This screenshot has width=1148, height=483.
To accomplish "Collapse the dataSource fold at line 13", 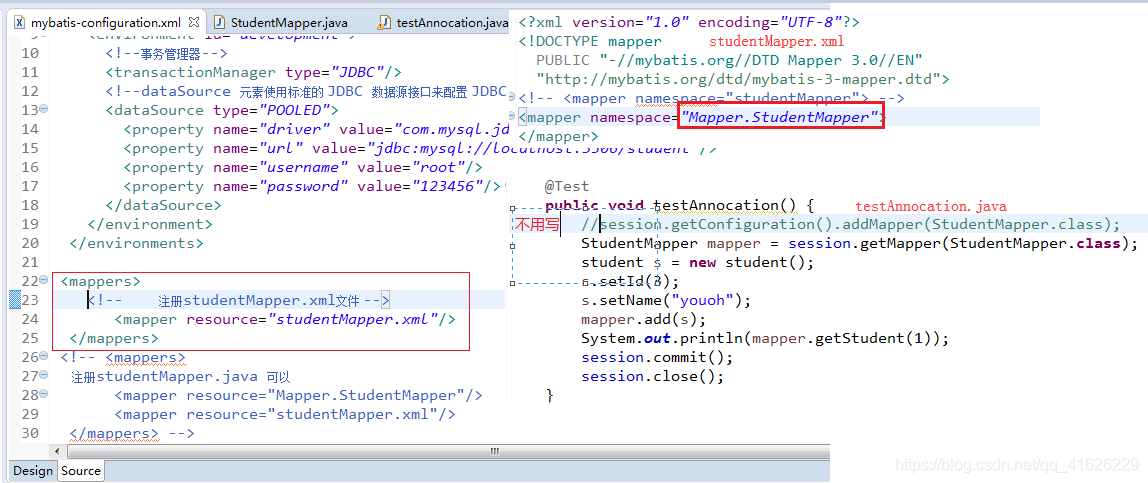I will [x=43, y=109].
